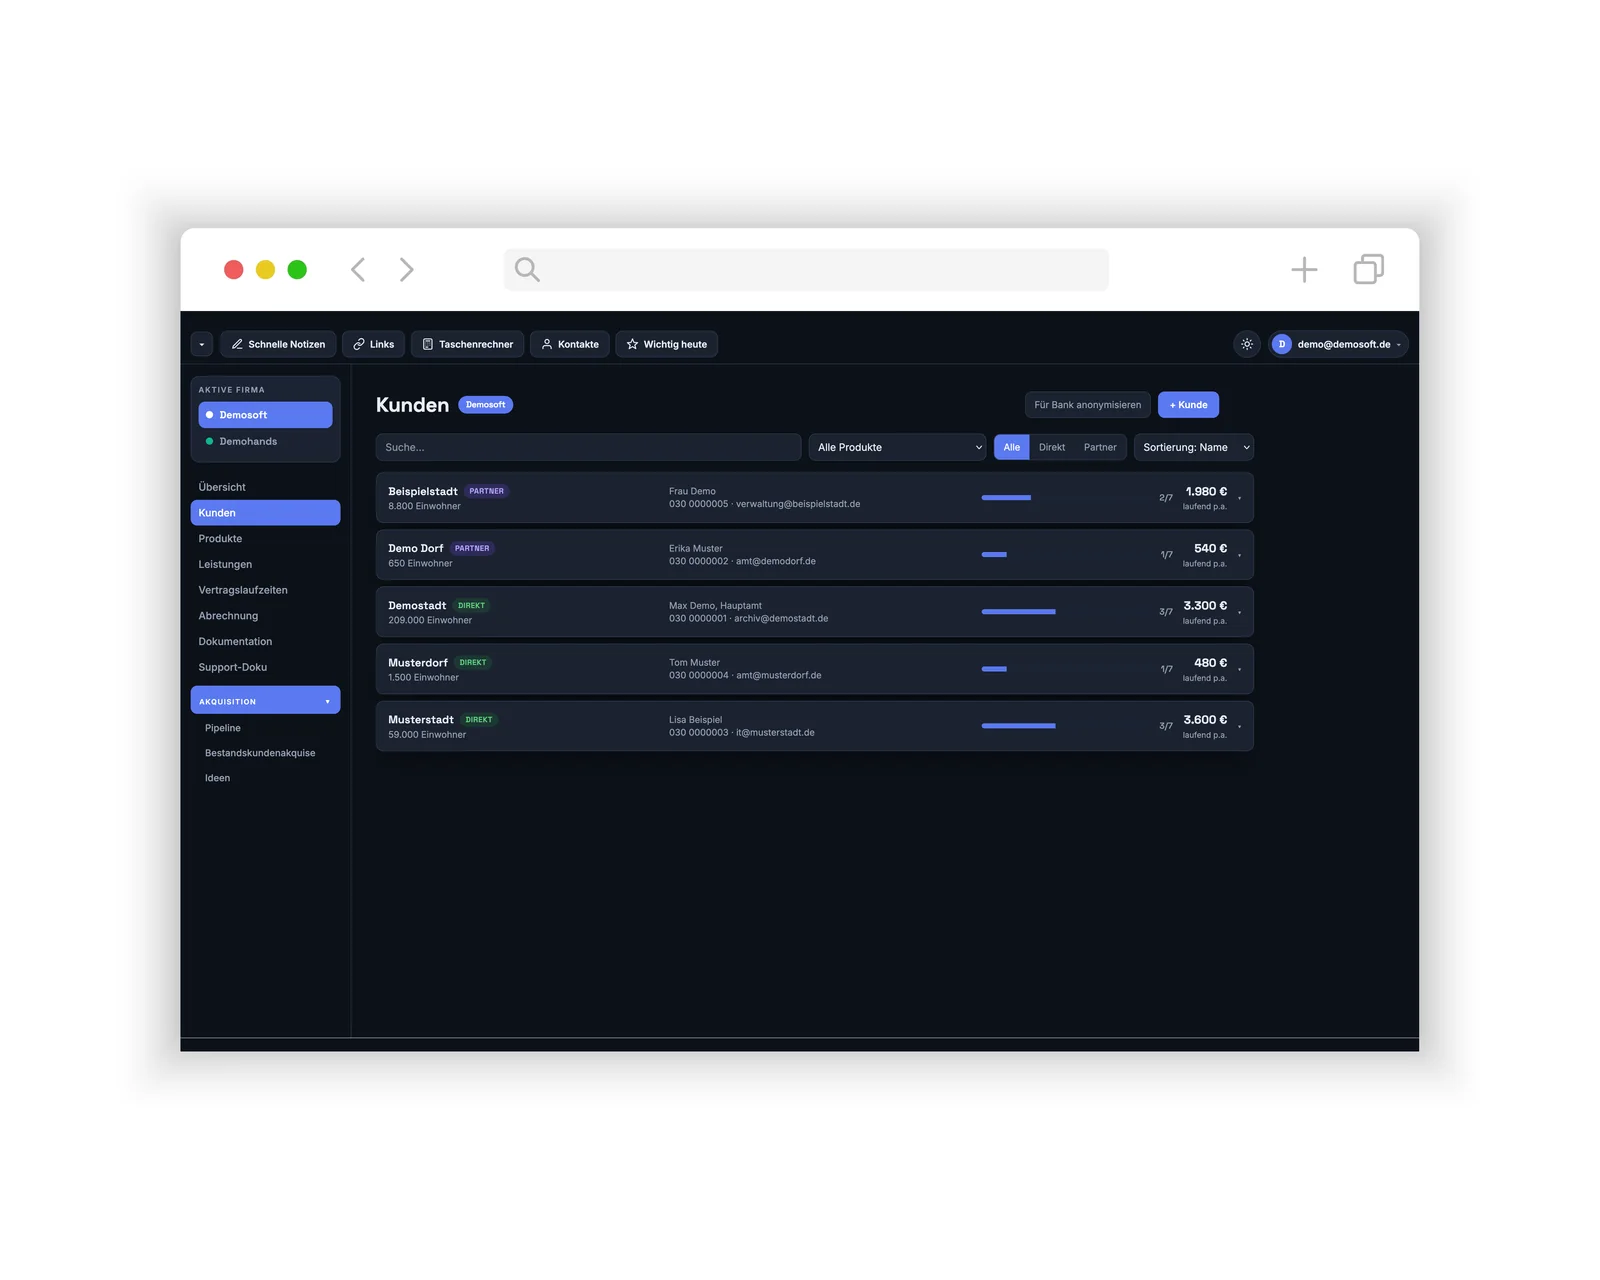Screen dimensions: 1600x1280
Task: Click the 3.300 € amount
Action: [x=1205, y=605]
